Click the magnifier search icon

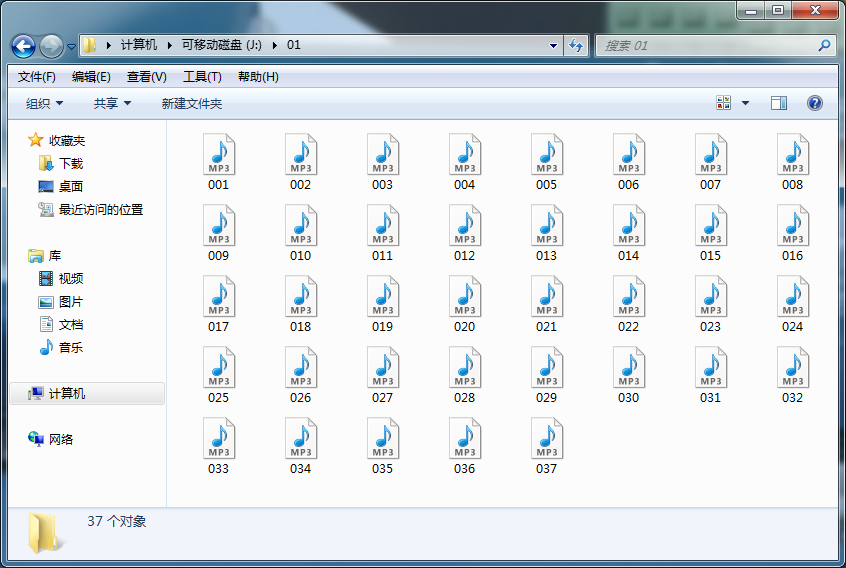point(824,46)
